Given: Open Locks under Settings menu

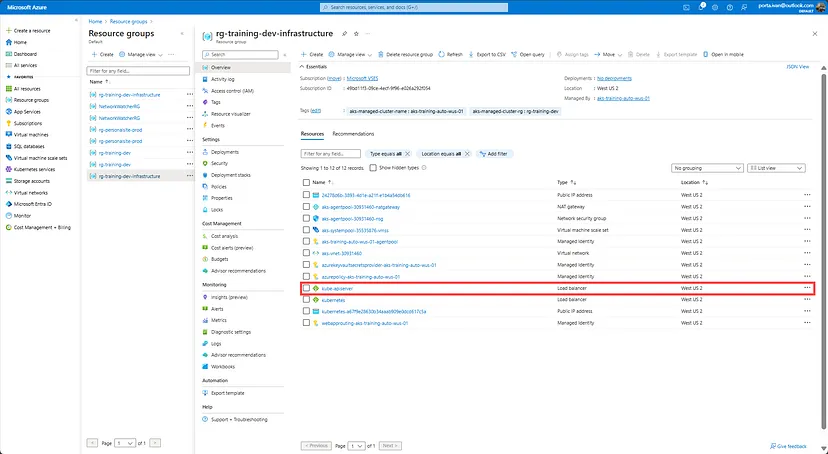Looking at the screenshot, I should pos(217,210).
